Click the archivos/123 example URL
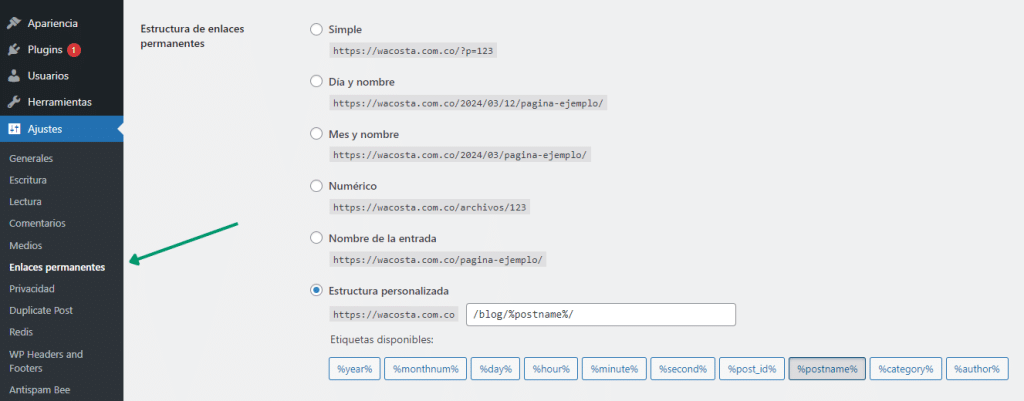 coord(429,208)
